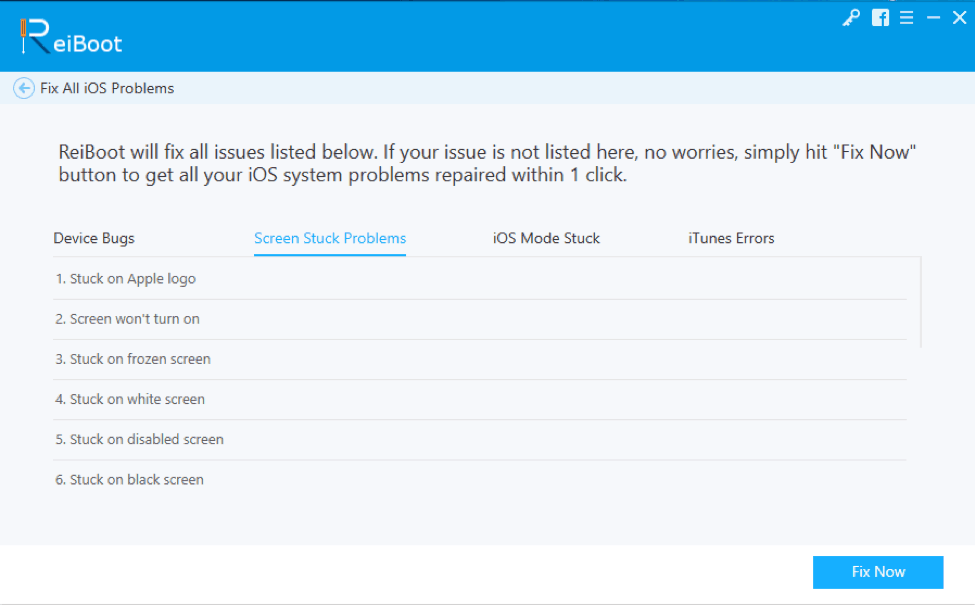Select Stuck on Apple logo item
This screenshot has height=605, width=975.
[x=126, y=279]
